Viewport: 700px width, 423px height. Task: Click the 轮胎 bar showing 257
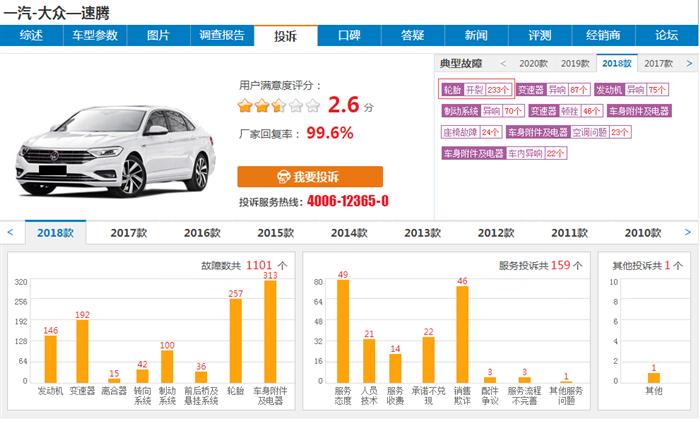[x=236, y=341]
